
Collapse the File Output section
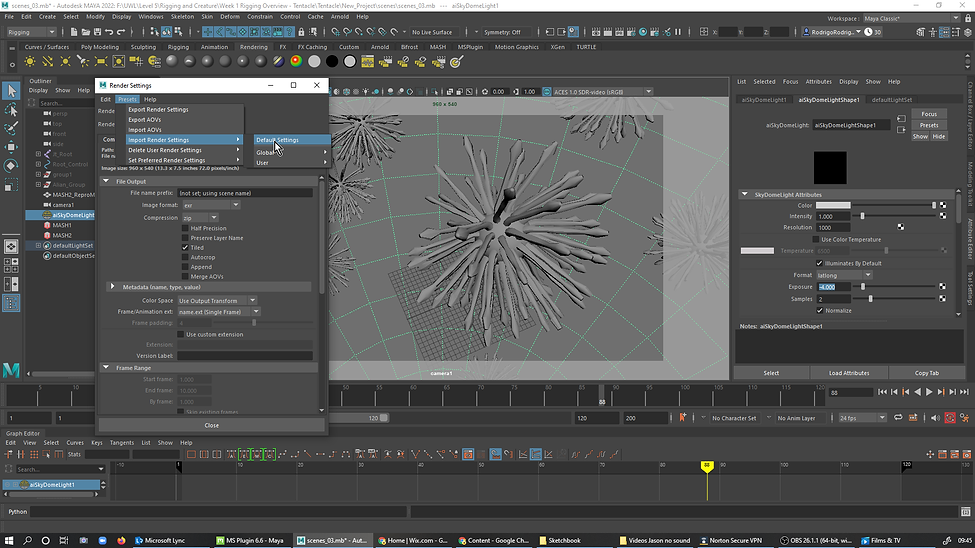point(106,181)
